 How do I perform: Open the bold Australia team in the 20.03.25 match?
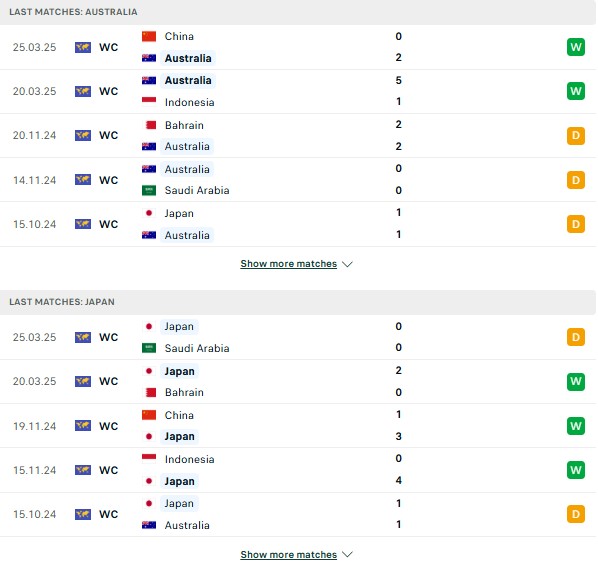188,80
